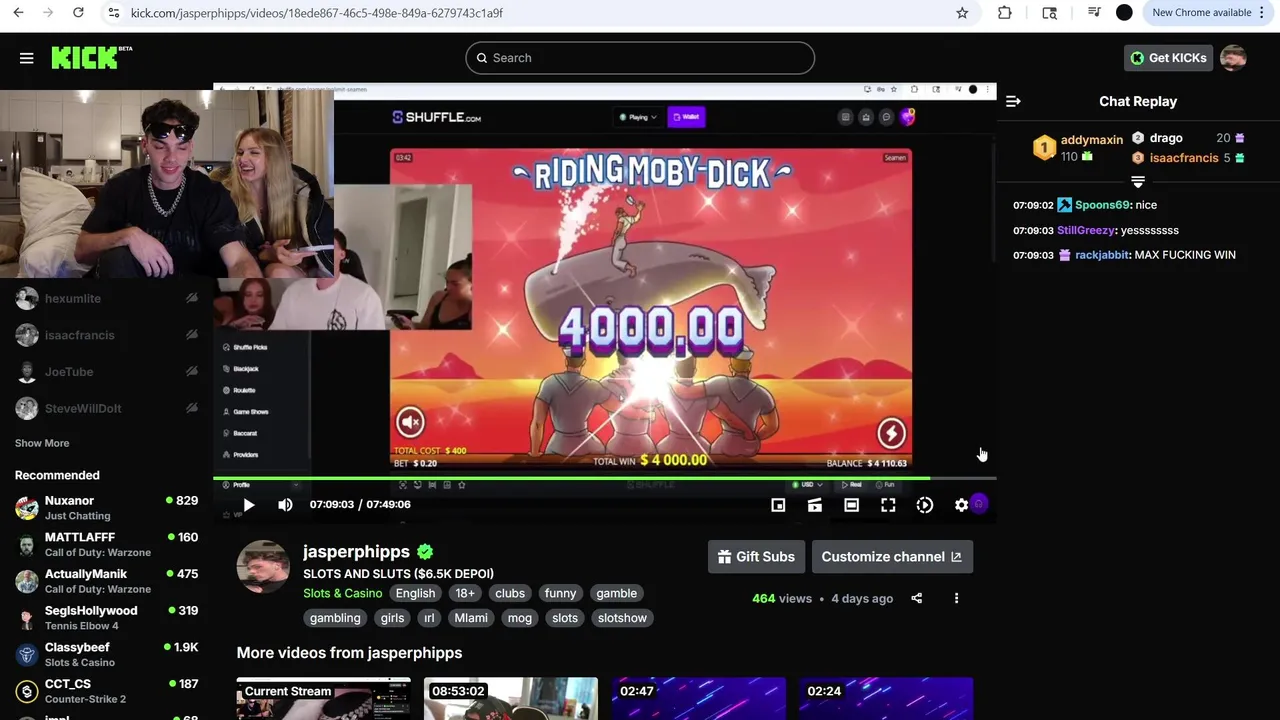
Task: Enter fullscreen video mode
Action: 888,505
